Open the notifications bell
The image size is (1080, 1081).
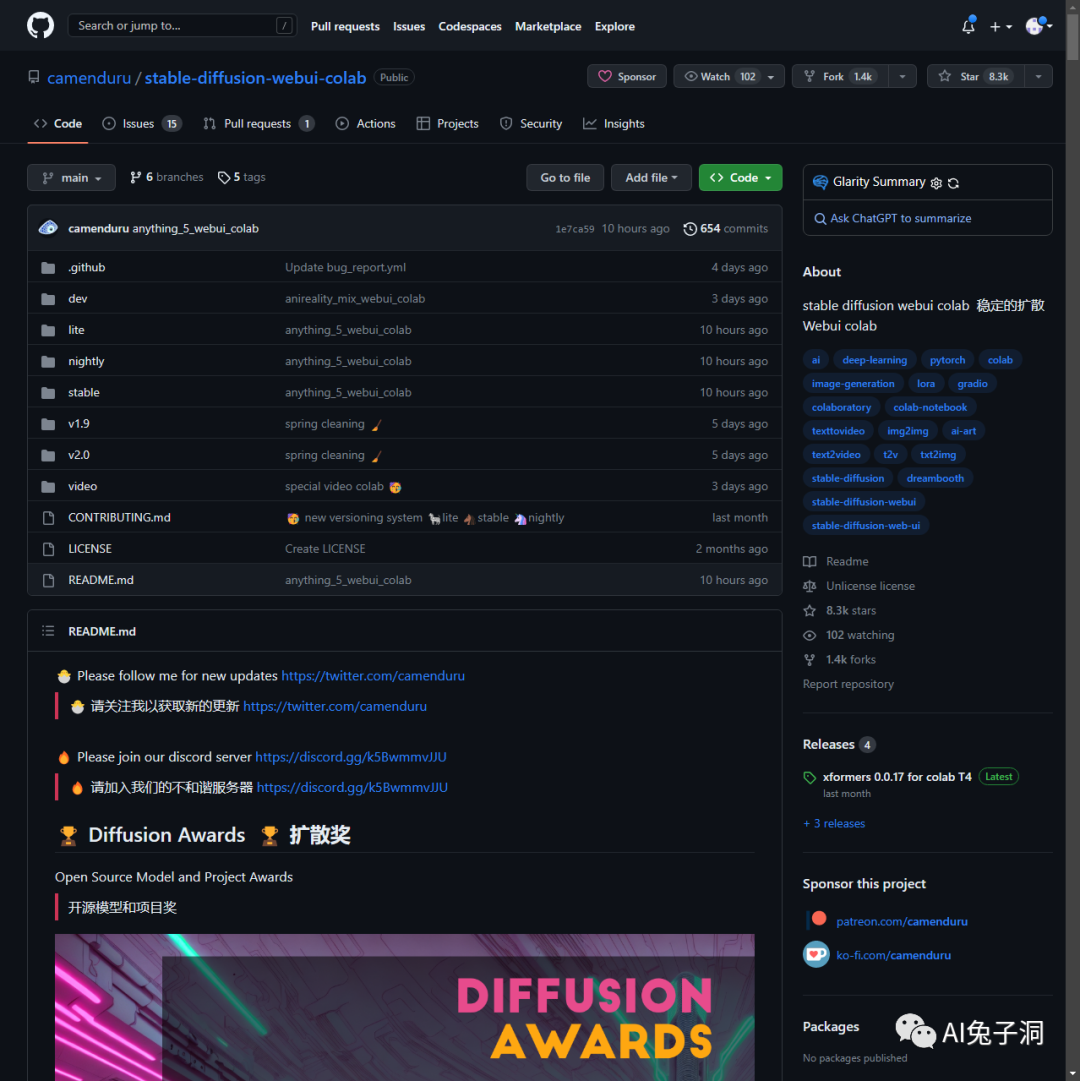pos(968,26)
